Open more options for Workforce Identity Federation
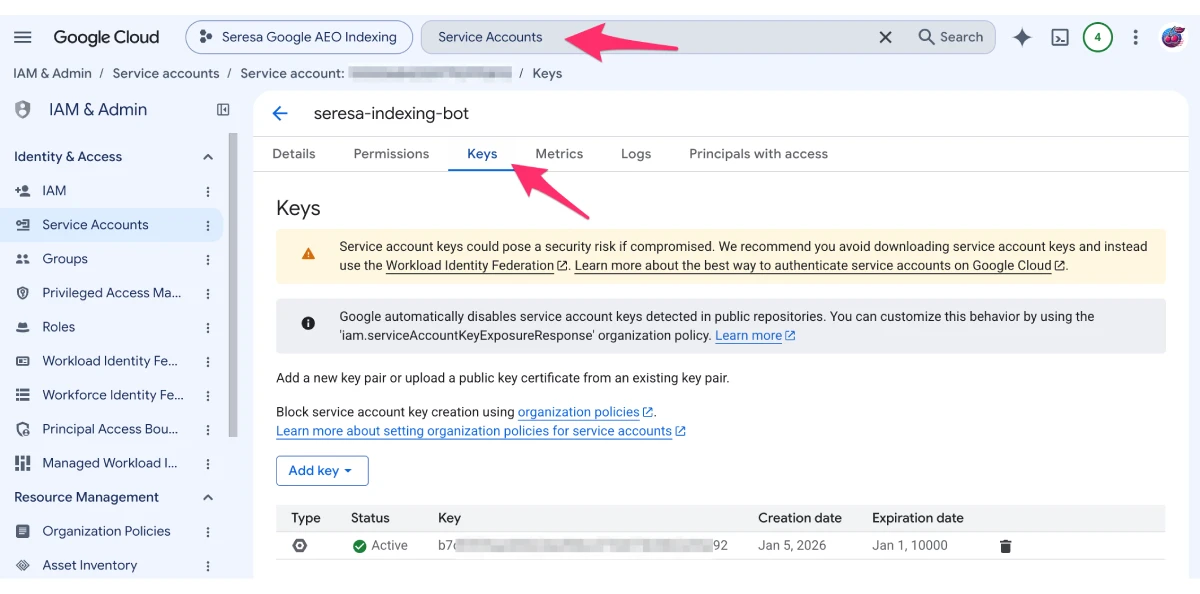This screenshot has width=1200, height=594. click(208, 395)
